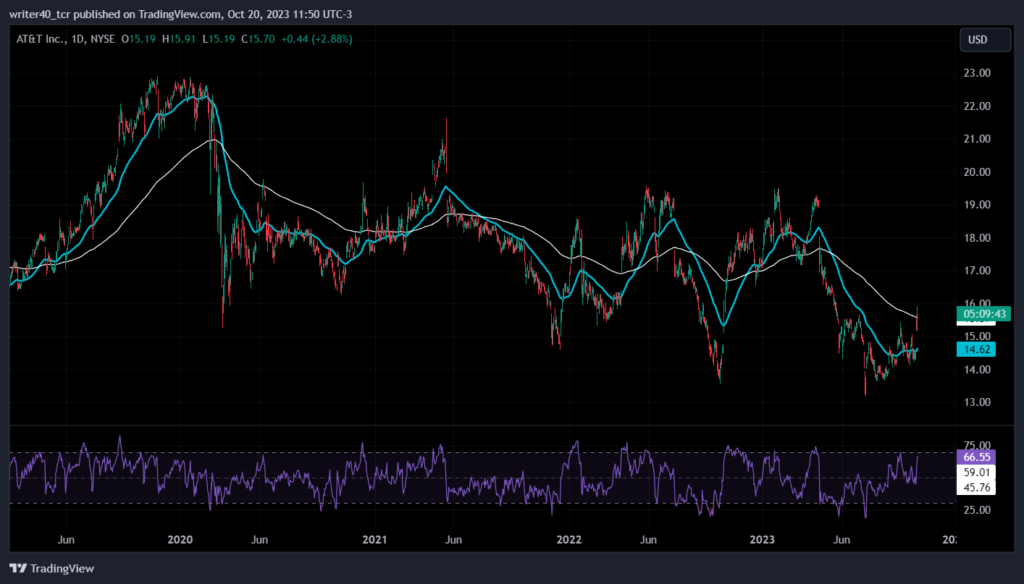Click the 2022 time axis label
Image resolution: width=1024 pixels, height=584 pixels.
click(x=569, y=540)
